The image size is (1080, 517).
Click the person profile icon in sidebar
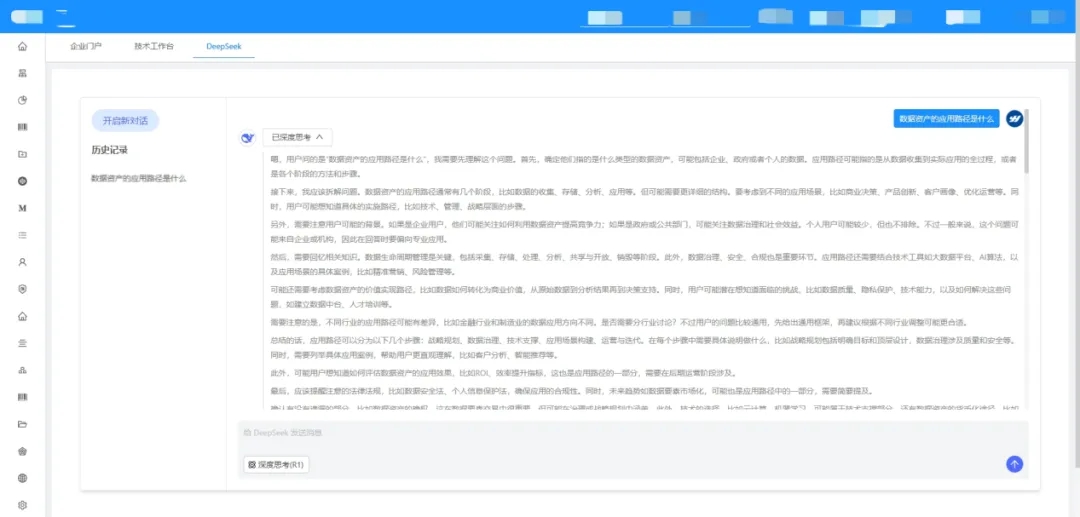click(x=22, y=262)
